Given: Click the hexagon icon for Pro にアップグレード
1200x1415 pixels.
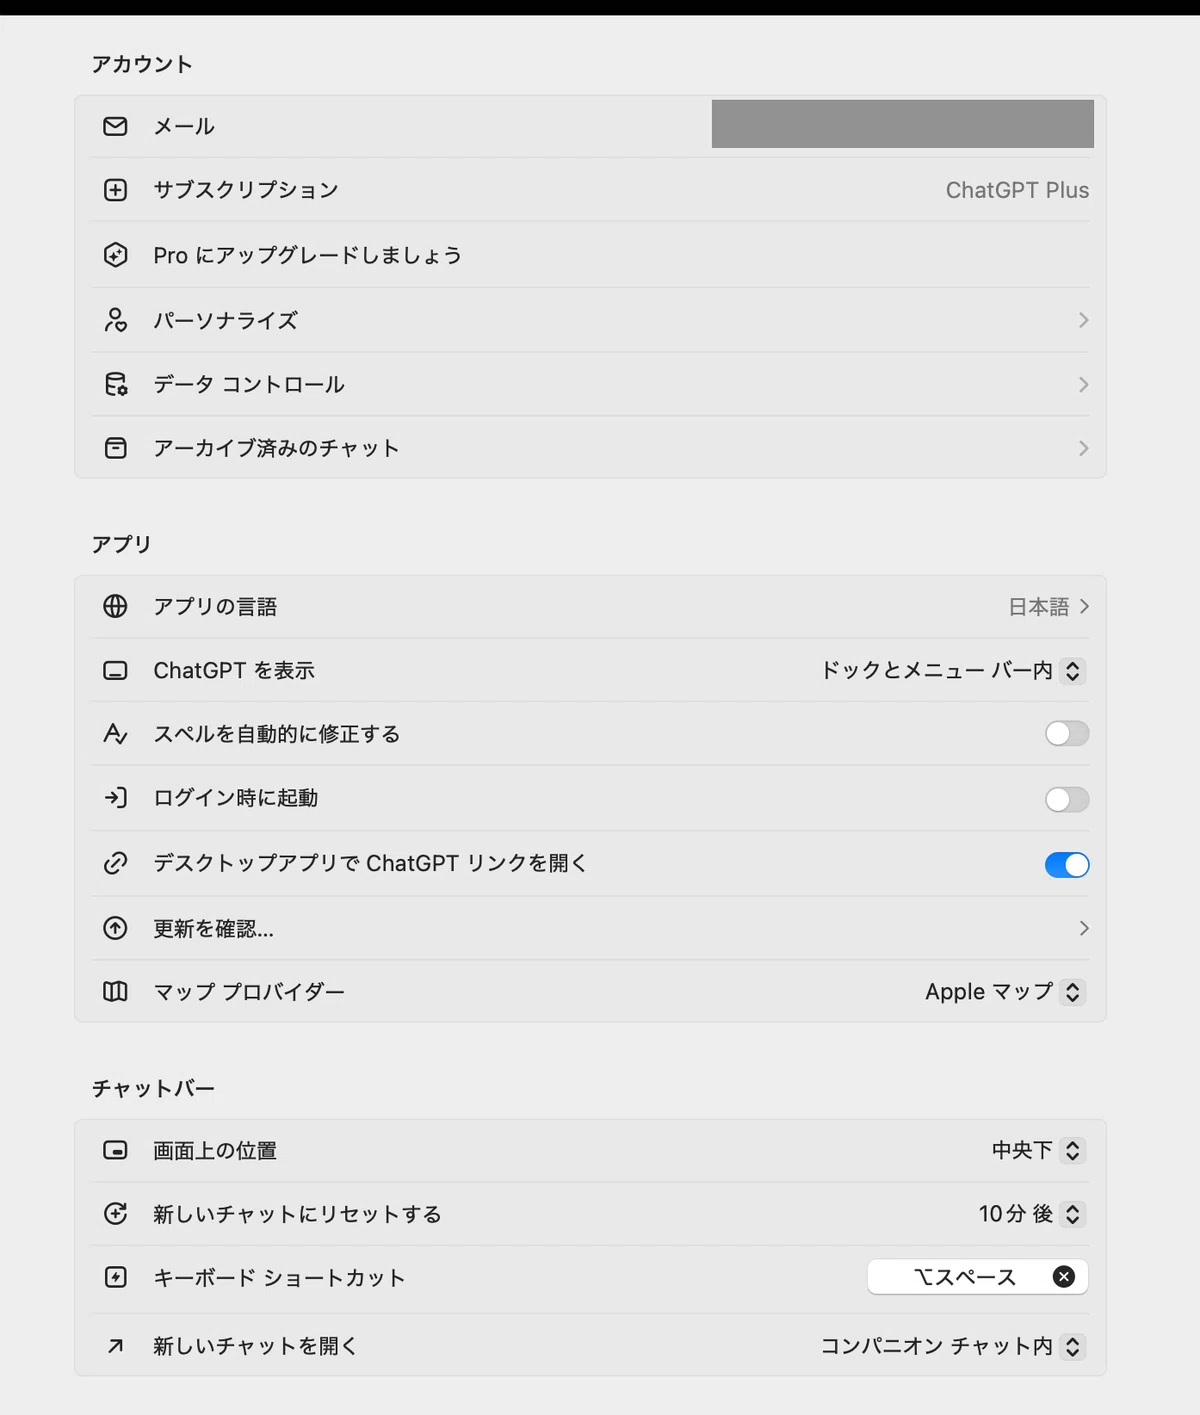Looking at the screenshot, I should pyautogui.click(x=115, y=255).
